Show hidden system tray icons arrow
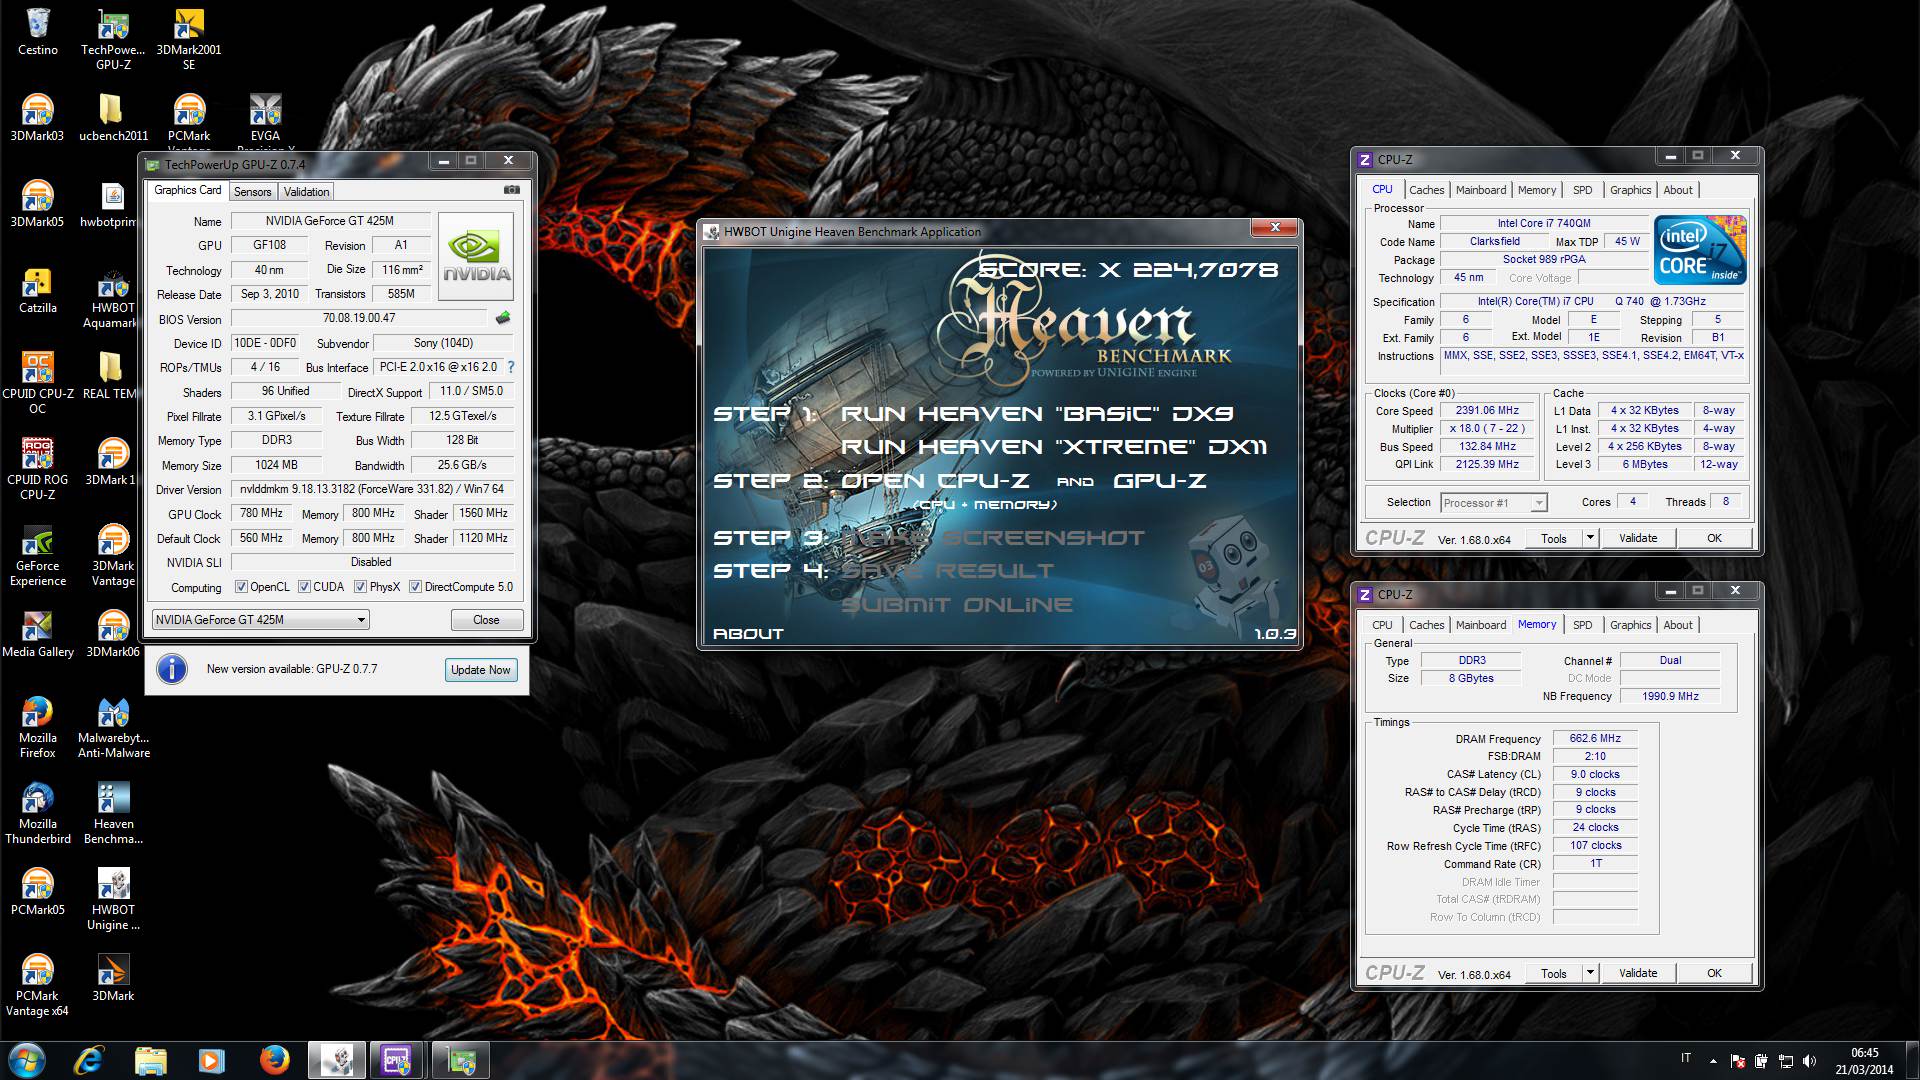The image size is (1920, 1080). (x=1713, y=1061)
